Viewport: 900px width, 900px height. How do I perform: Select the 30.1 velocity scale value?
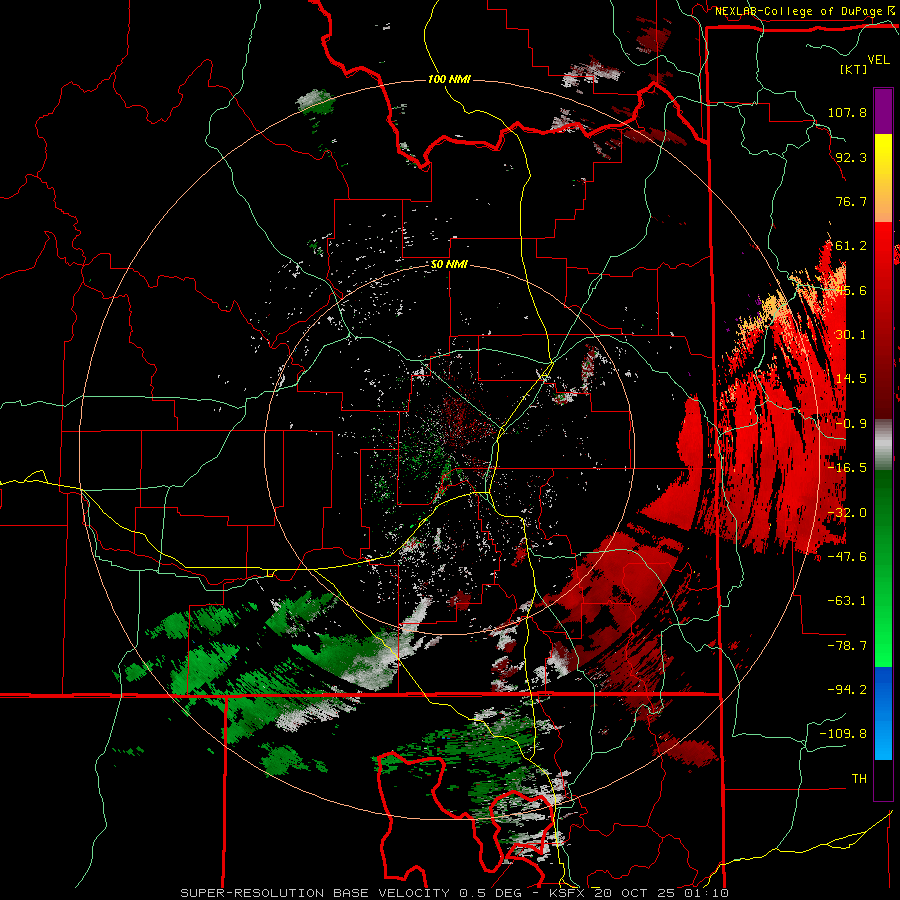851,335
